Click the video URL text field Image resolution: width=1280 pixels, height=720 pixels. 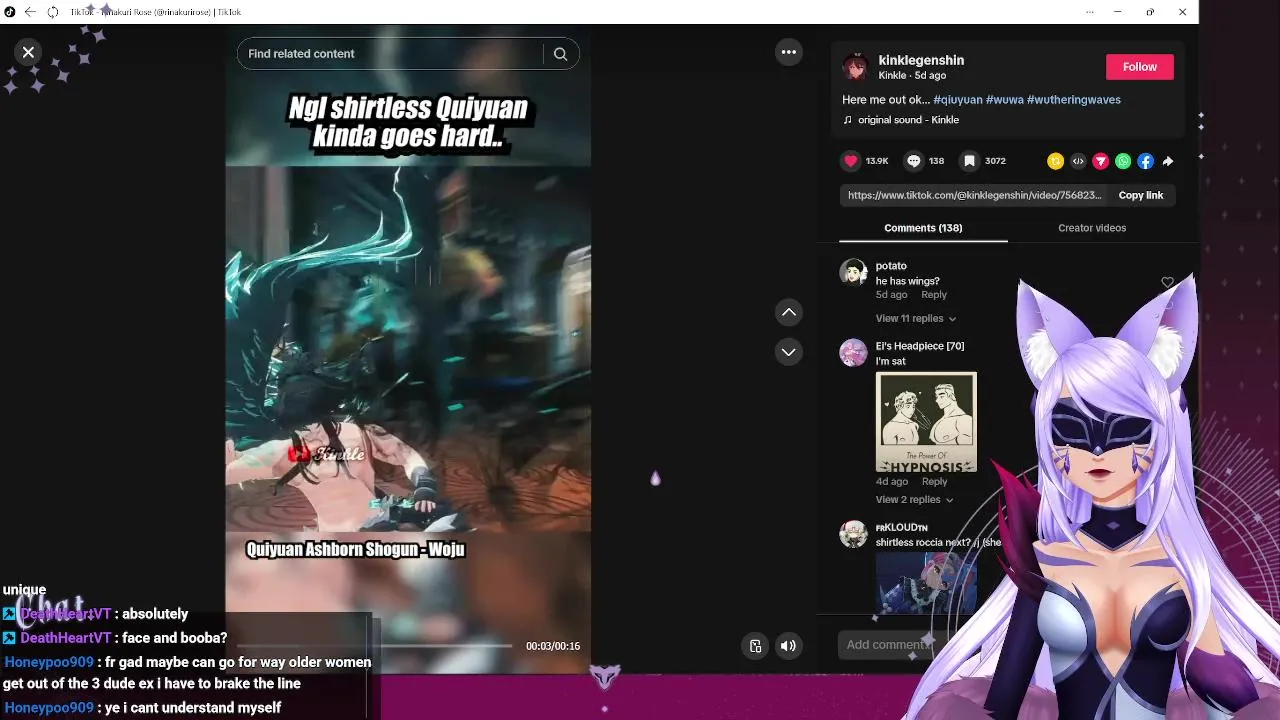pos(975,195)
